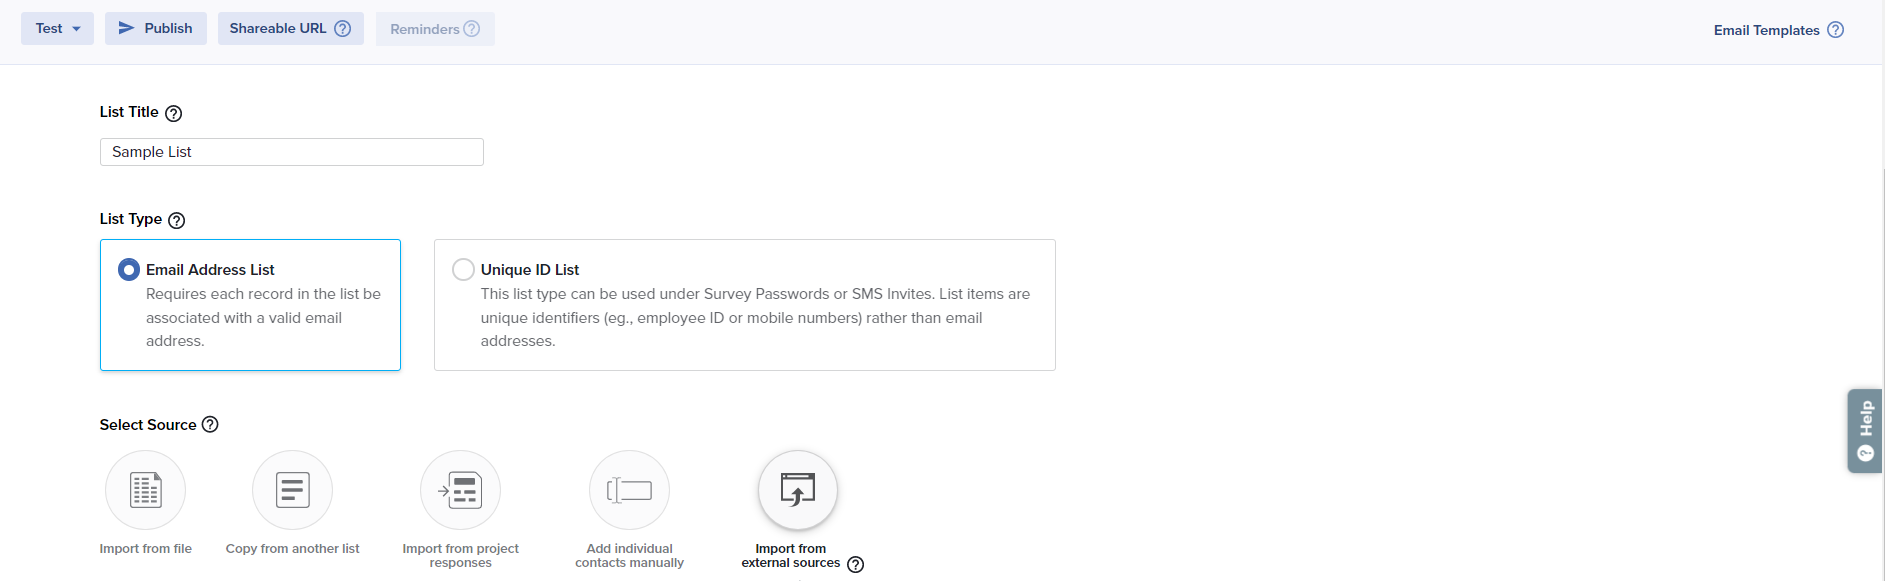Open the Help side tab

tap(1865, 431)
